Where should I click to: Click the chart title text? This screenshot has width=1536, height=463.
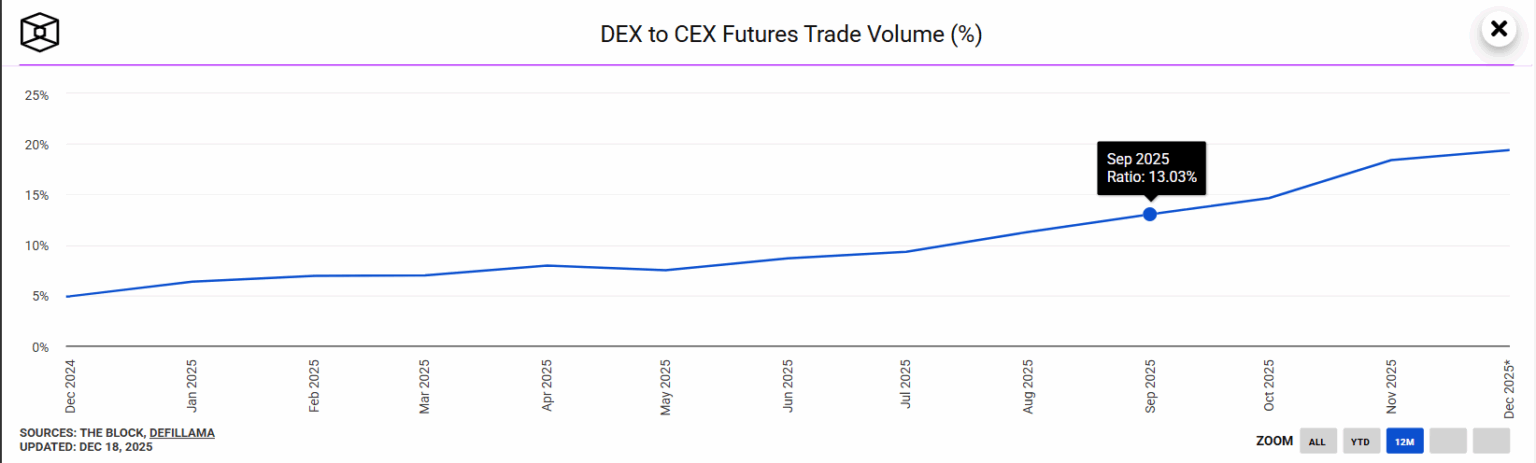[790, 34]
